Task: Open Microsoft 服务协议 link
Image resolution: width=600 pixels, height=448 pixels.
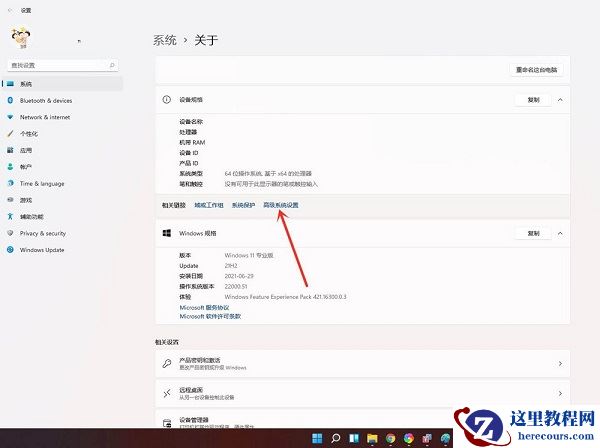Action: [x=204, y=308]
